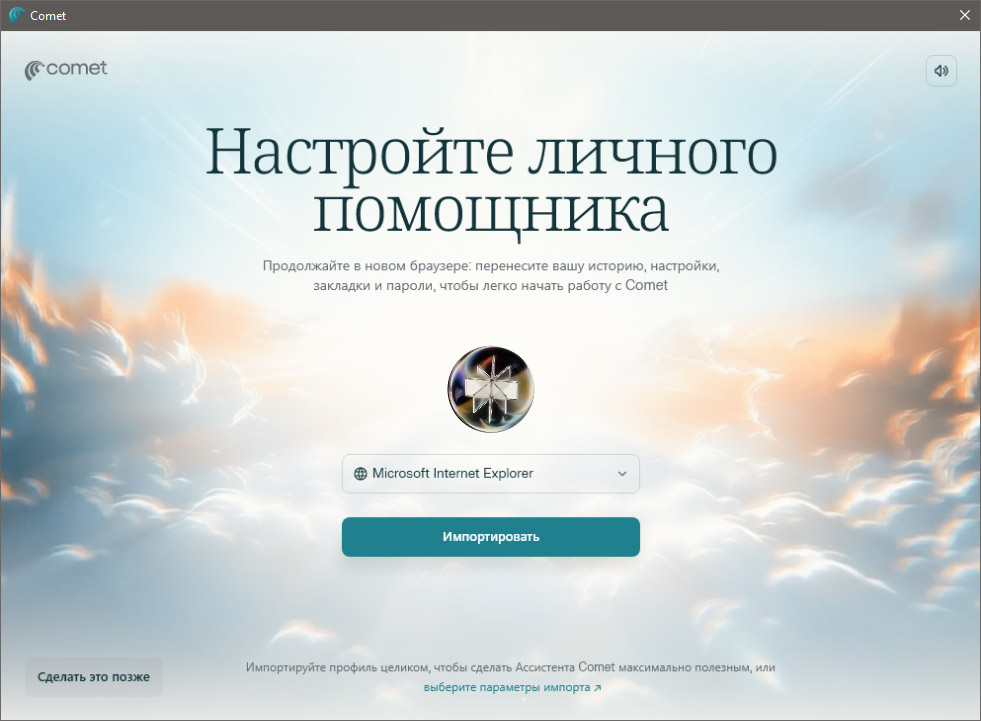Click the arrow icon after параметры импорта

[598, 688]
